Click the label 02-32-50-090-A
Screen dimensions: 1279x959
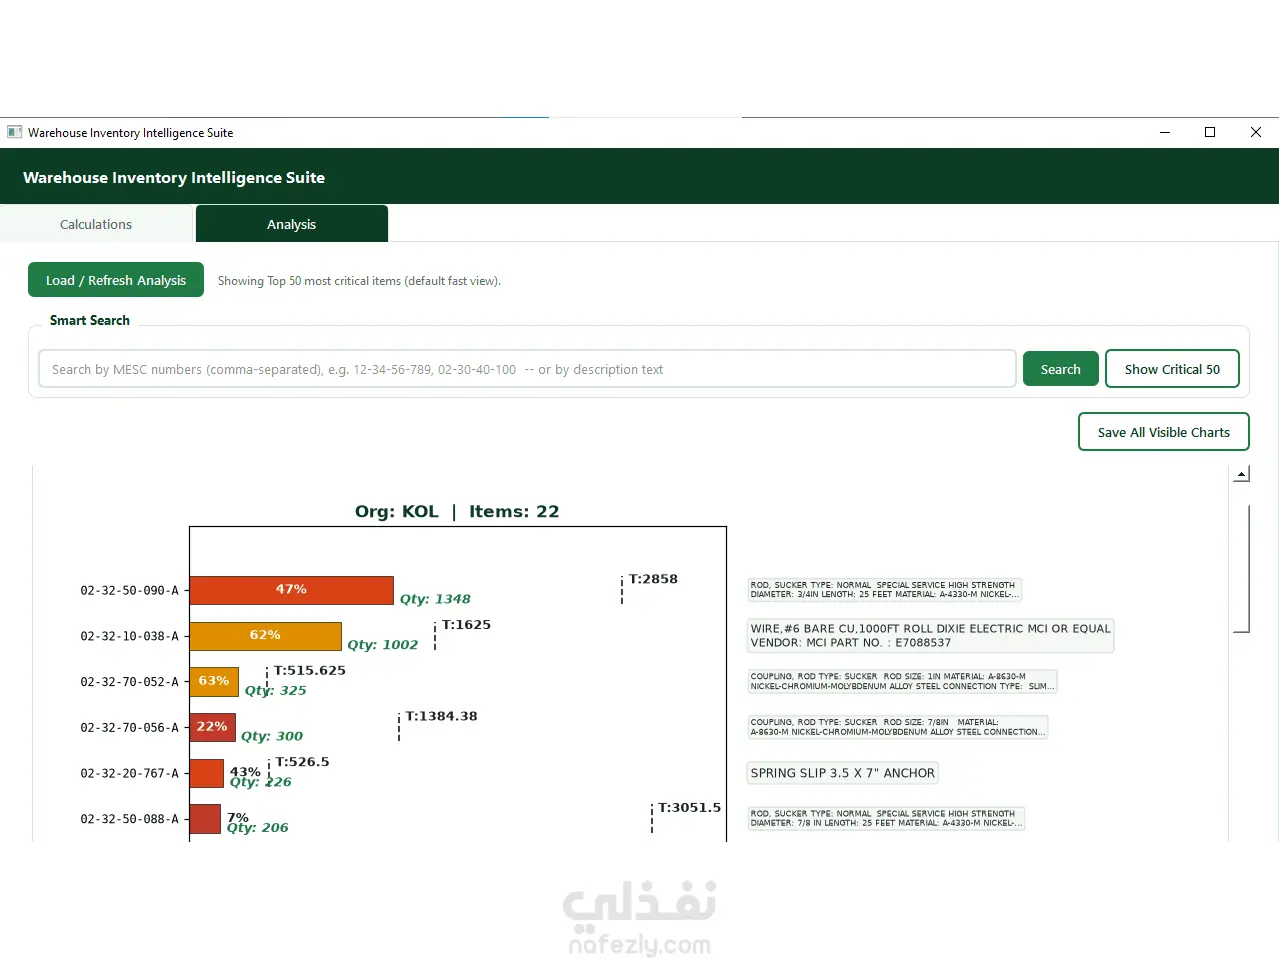click(x=130, y=590)
